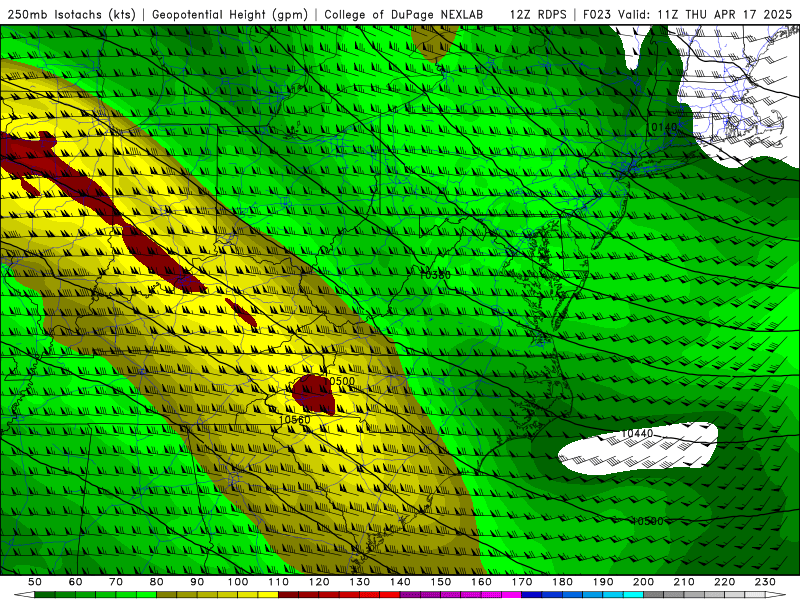
Task: Click the 200 label on the color scale
Action: point(644,582)
